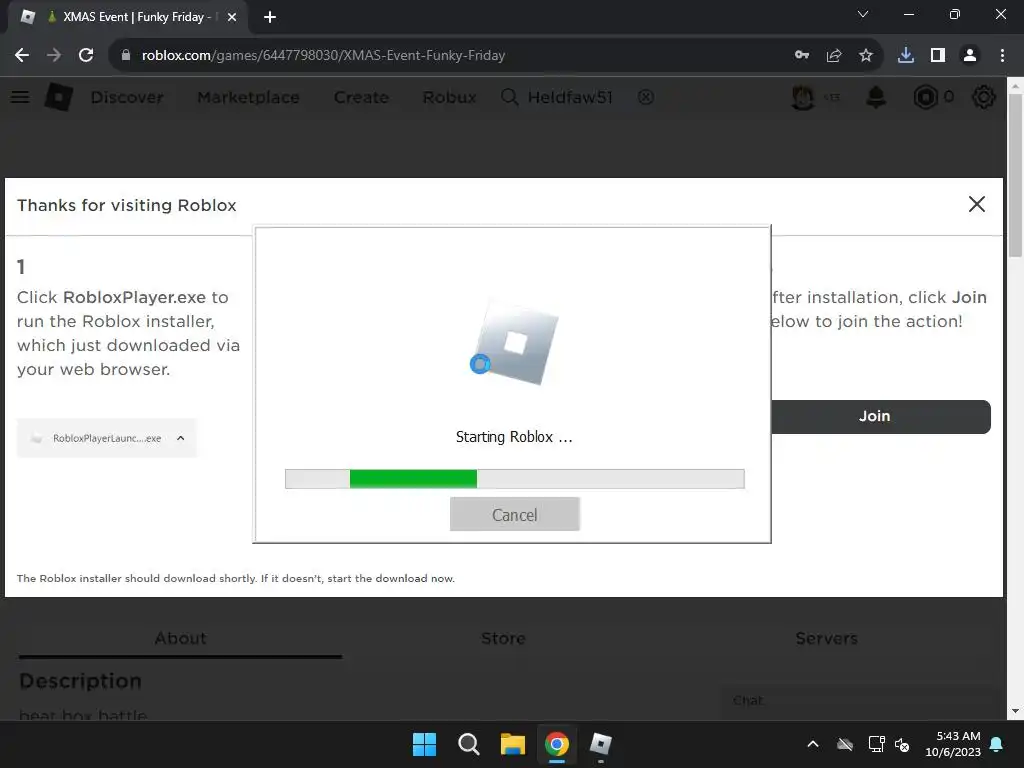Open the taskbar clock and date
1024x768 pixels.
tap(953, 744)
